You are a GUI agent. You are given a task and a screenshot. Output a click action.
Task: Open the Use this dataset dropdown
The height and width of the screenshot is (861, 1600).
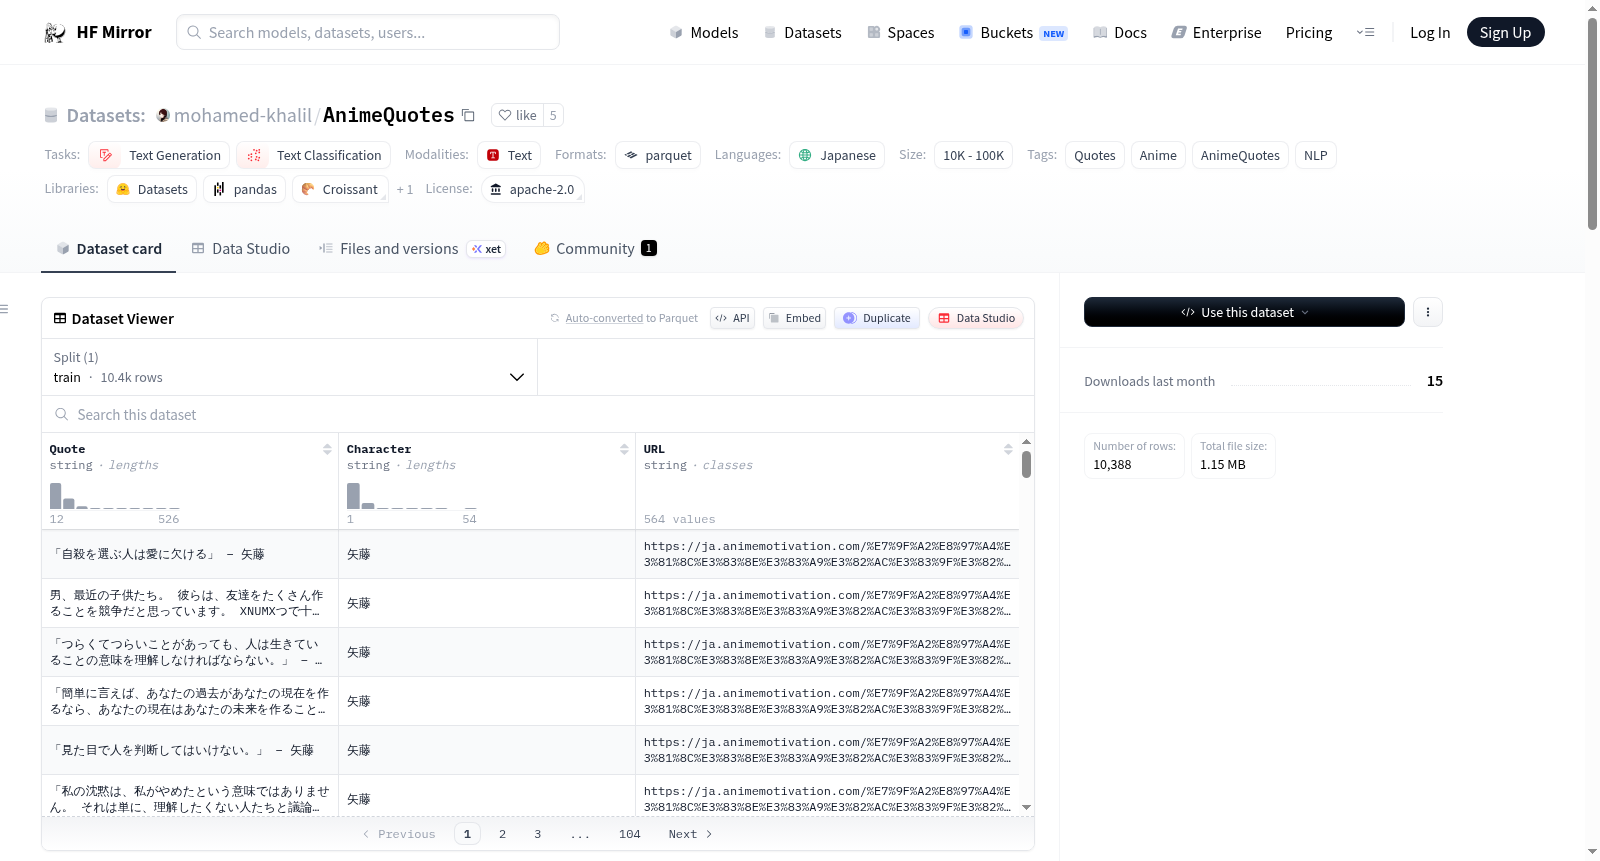coord(1244,312)
